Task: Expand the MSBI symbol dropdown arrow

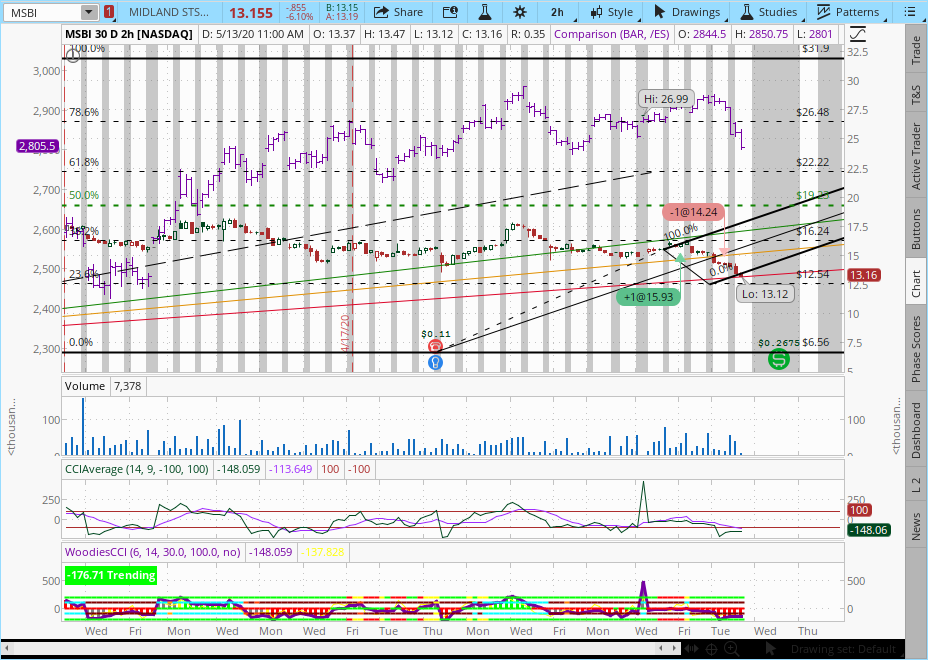Action: [x=89, y=12]
